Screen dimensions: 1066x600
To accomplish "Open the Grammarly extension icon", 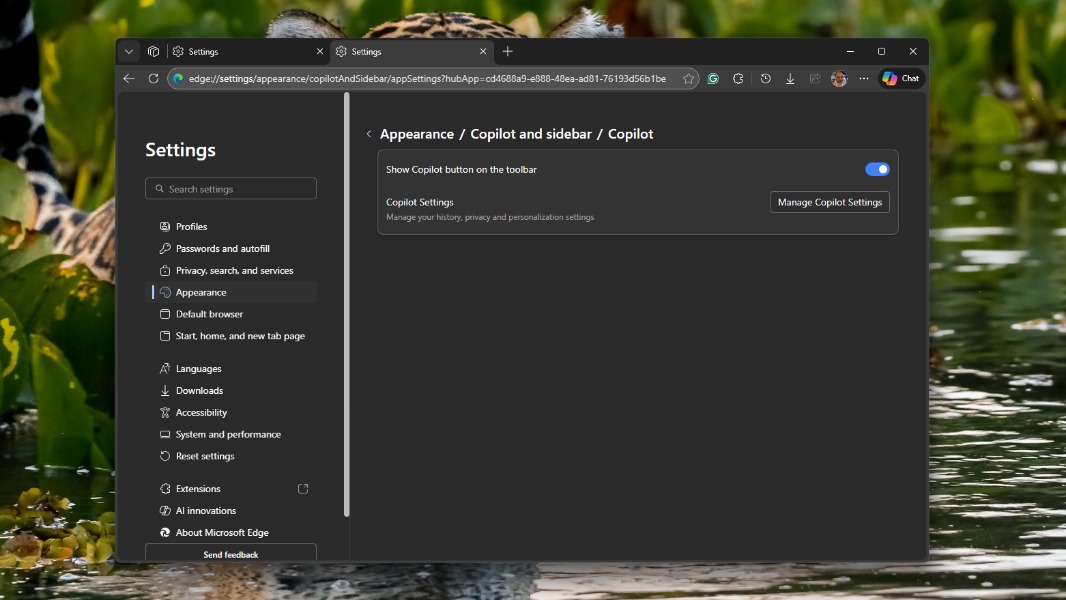I will 713,79.
